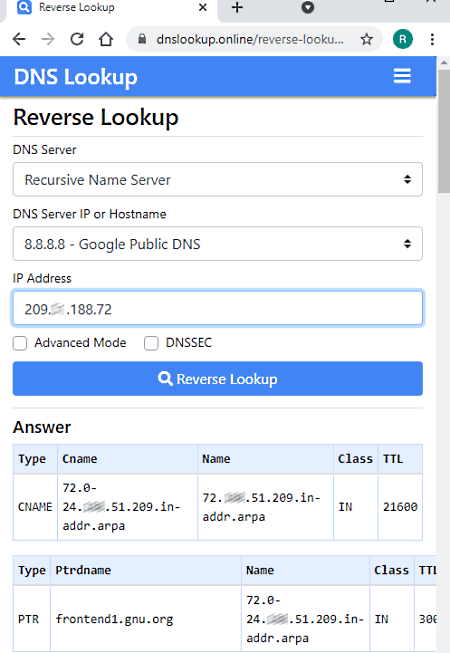The image size is (450, 653).
Task: Reload the page with refresh icon
Action: click(77, 39)
